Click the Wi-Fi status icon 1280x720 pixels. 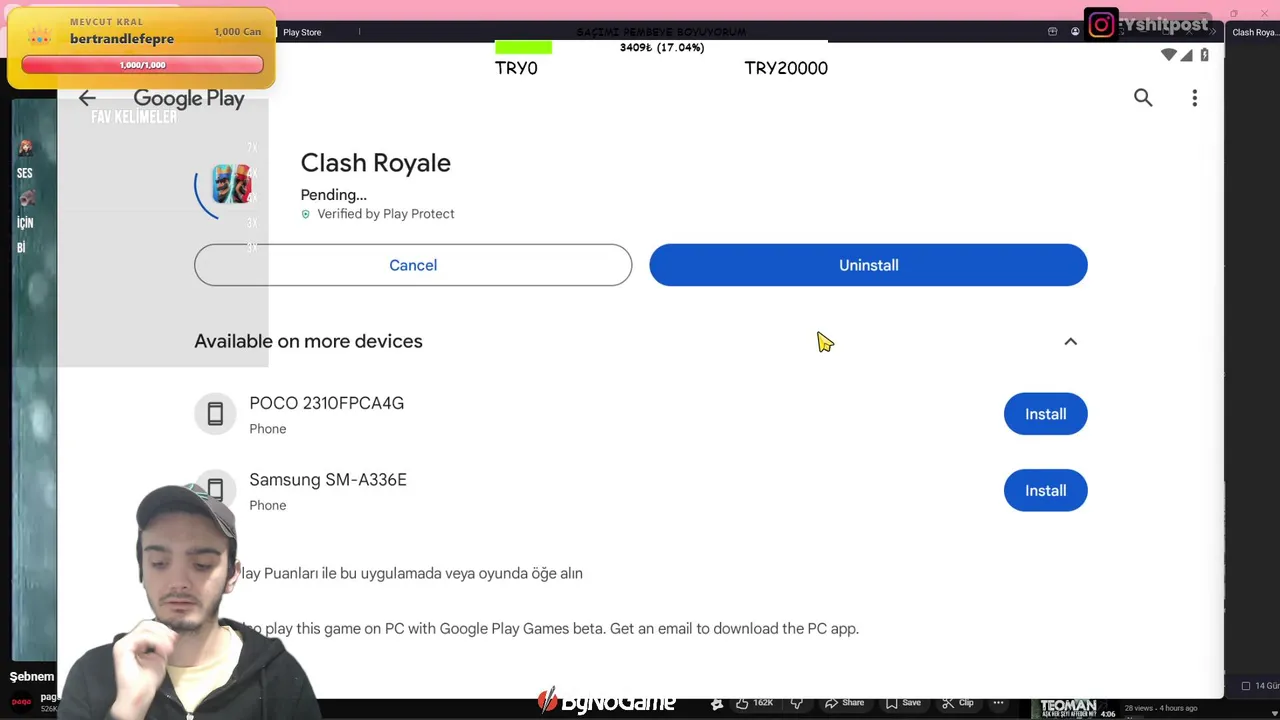pyautogui.click(x=1169, y=54)
